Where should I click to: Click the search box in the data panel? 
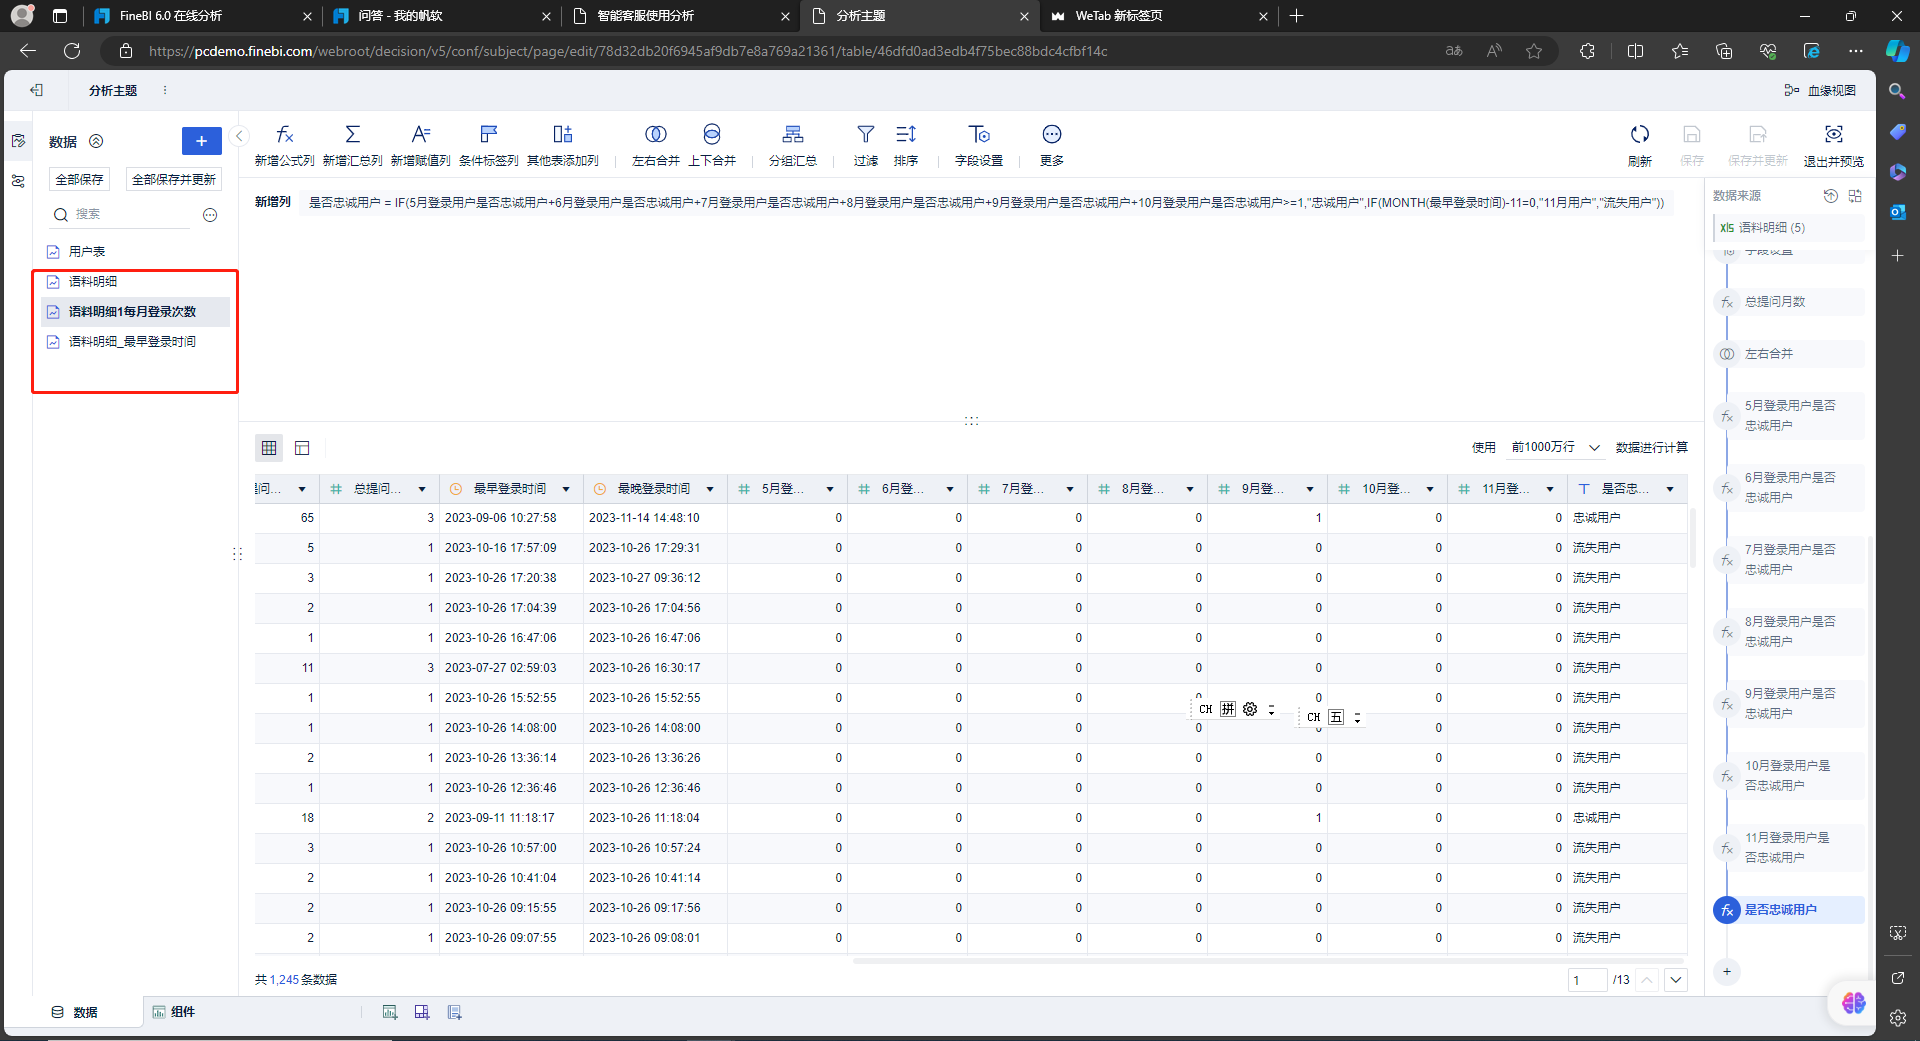[122, 214]
